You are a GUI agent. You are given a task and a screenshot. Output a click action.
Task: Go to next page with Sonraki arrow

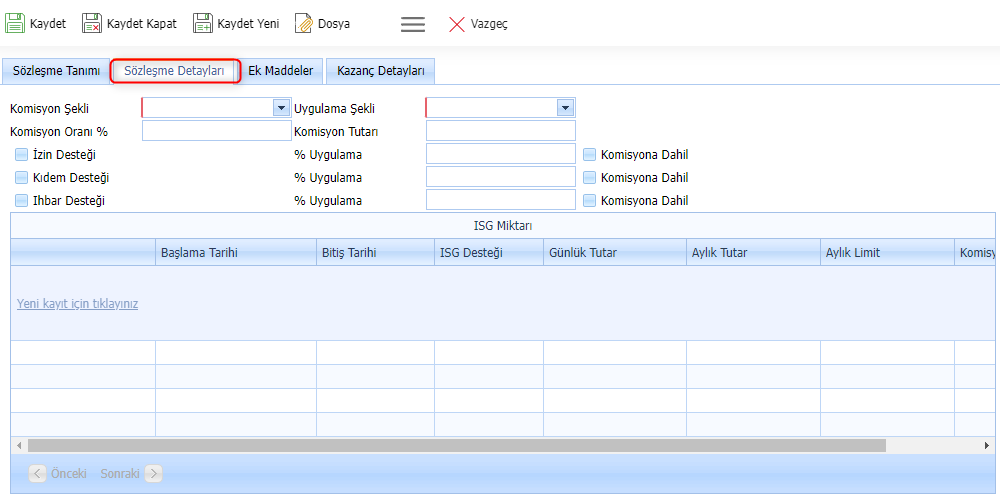(153, 473)
